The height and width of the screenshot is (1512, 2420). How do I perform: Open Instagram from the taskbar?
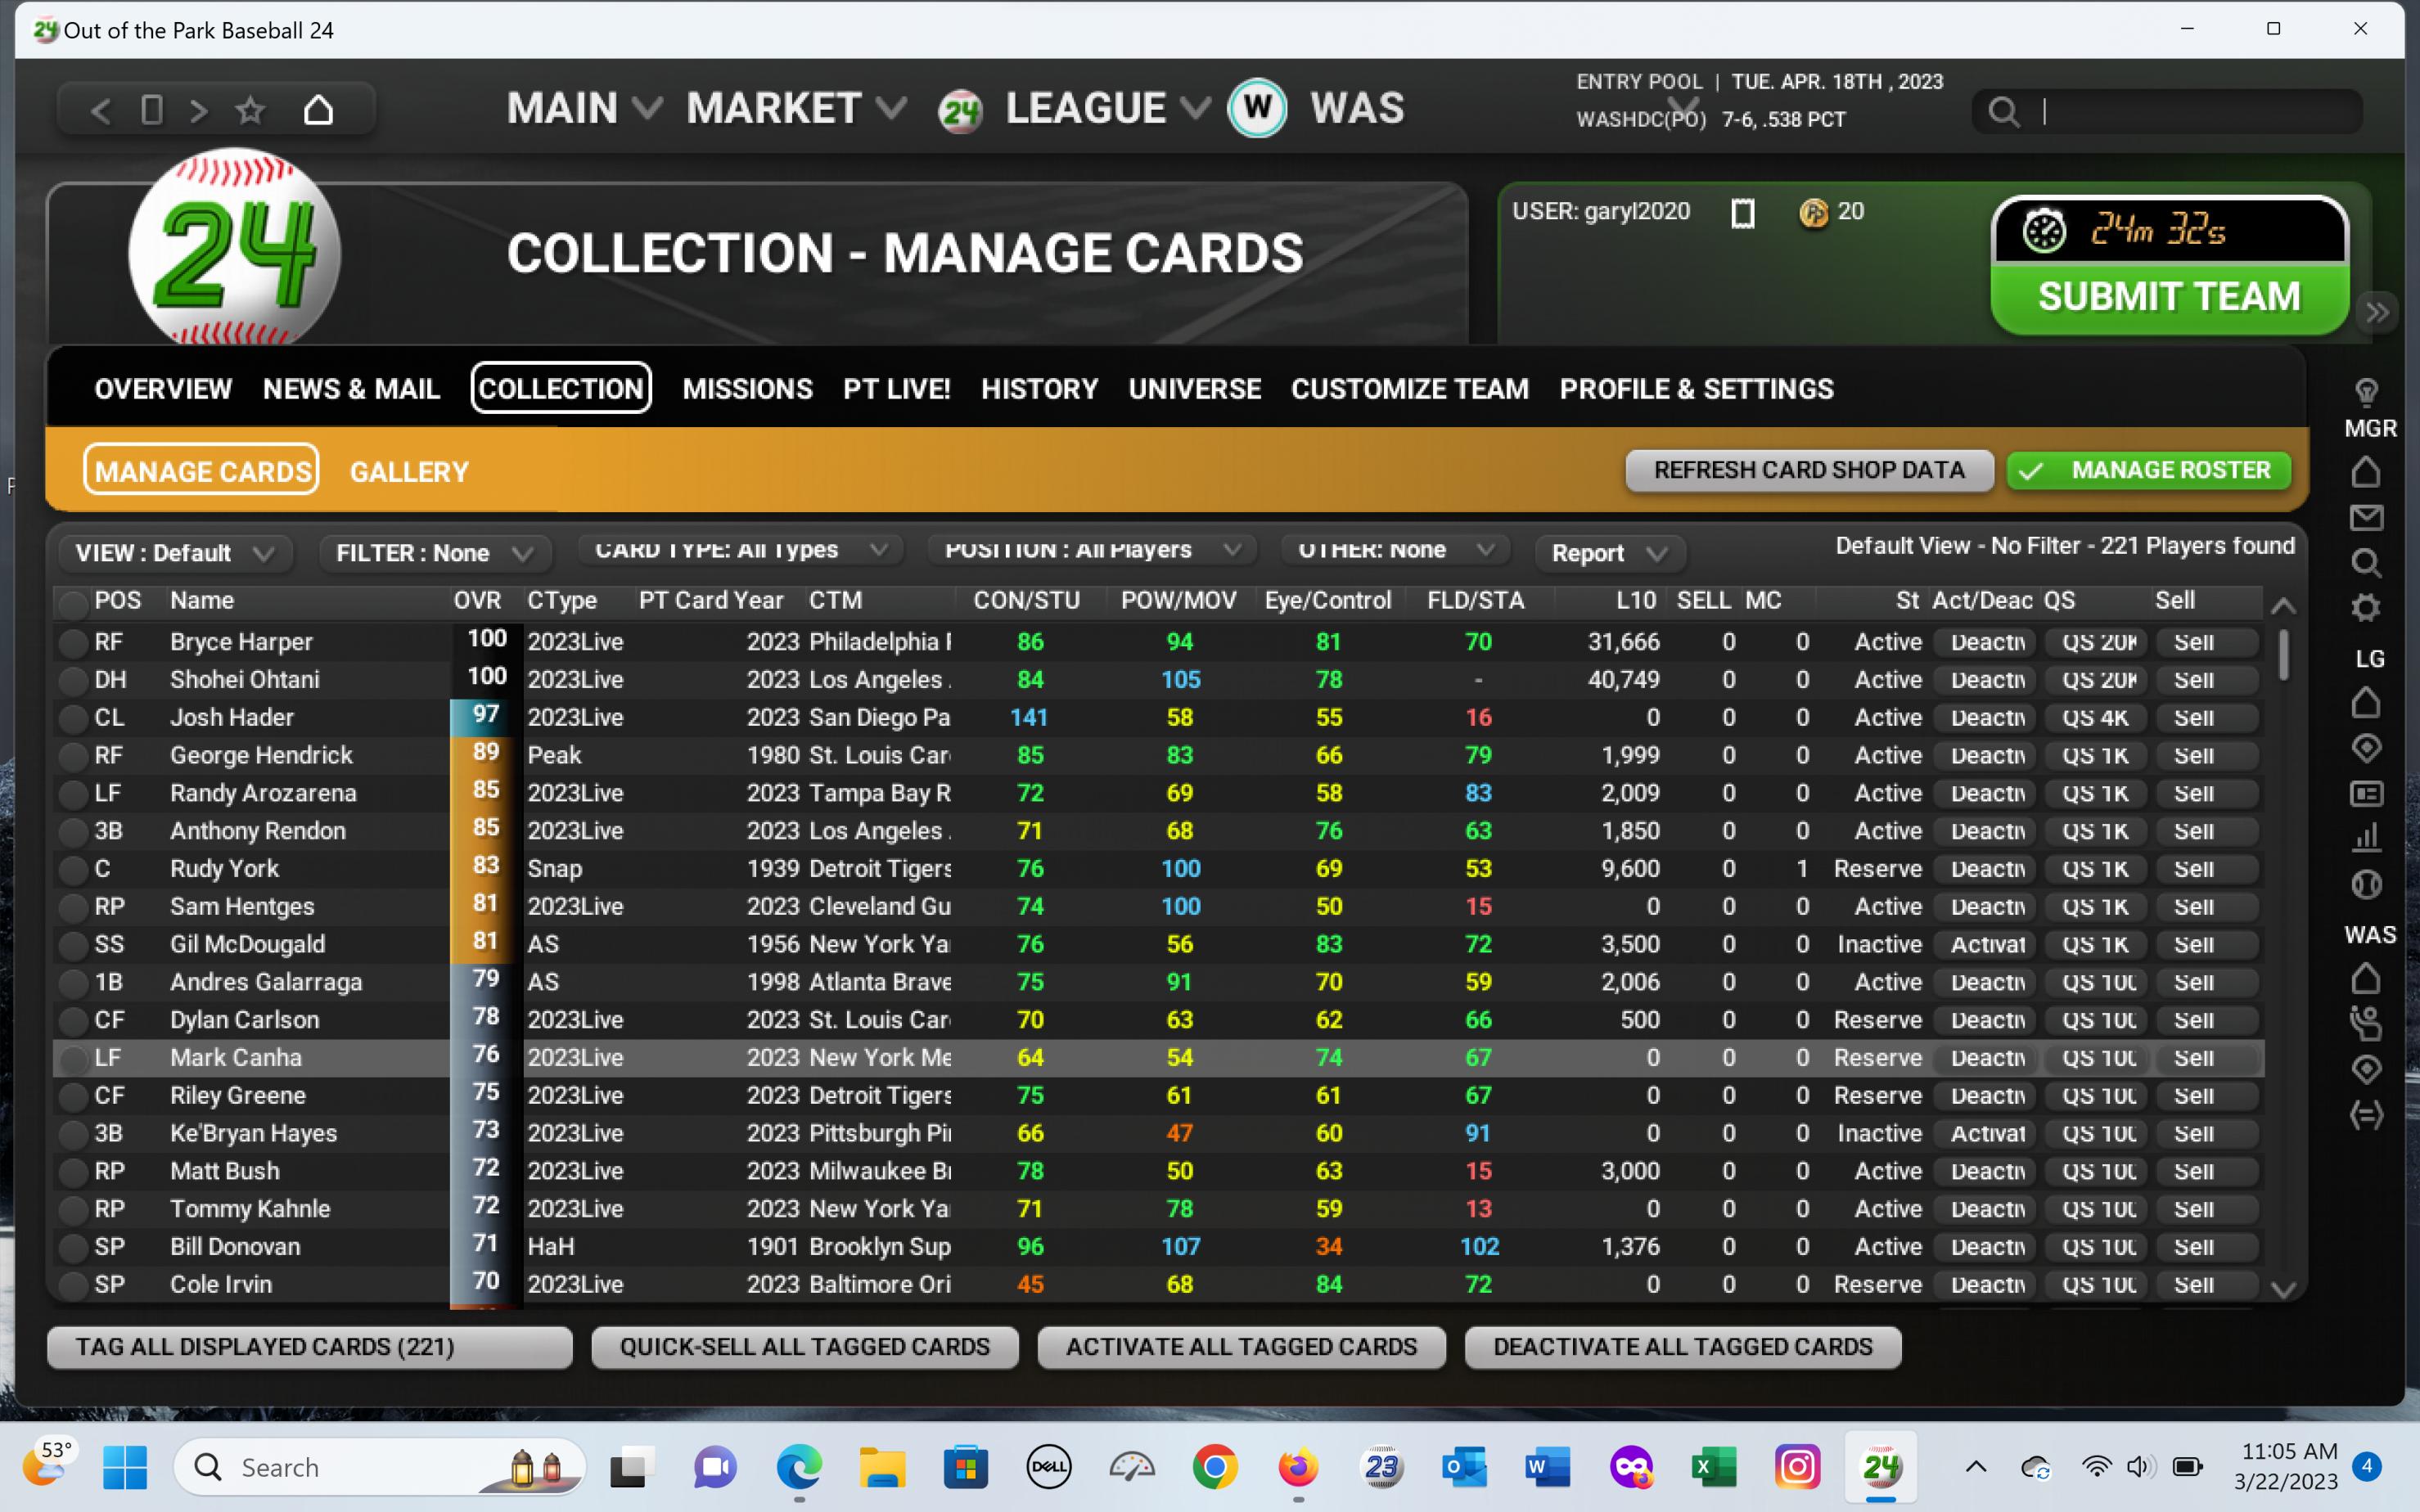click(x=1797, y=1467)
